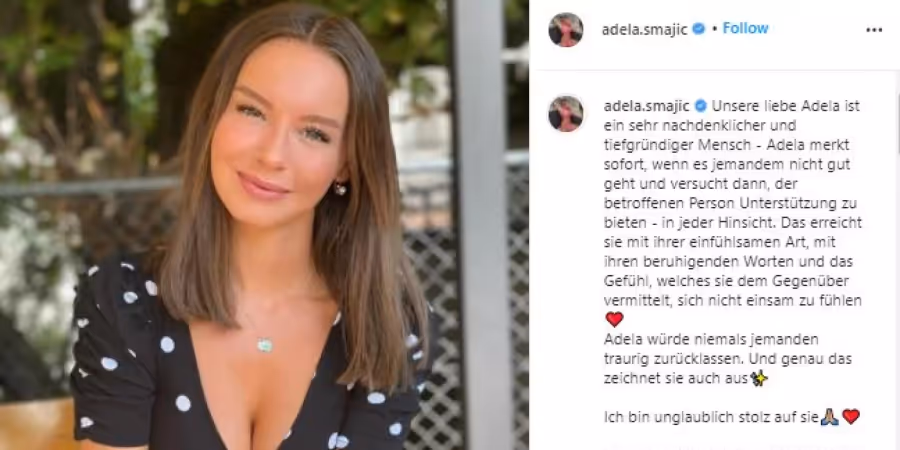This screenshot has width=900, height=450.
Task: Click the woman's face in the post photo
Action: [x=278, y=138]
